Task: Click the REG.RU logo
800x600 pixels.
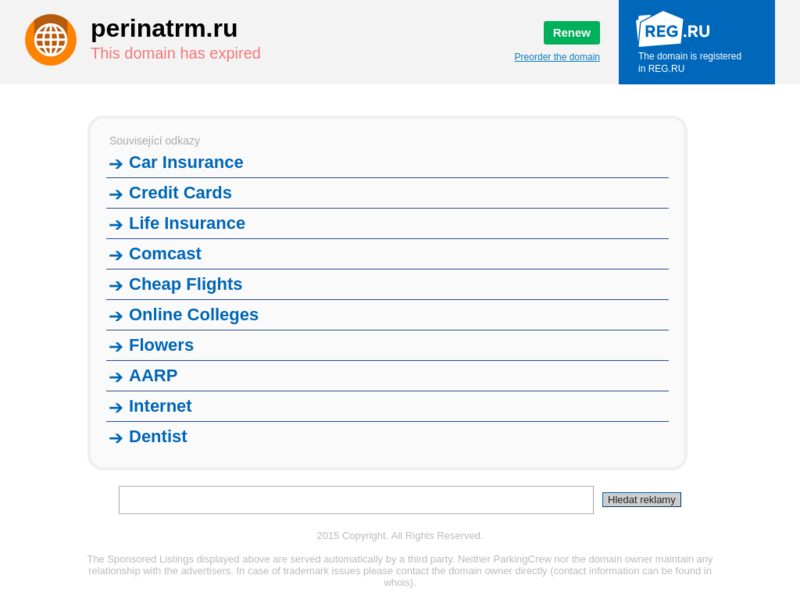Action: tap(673, 29)
